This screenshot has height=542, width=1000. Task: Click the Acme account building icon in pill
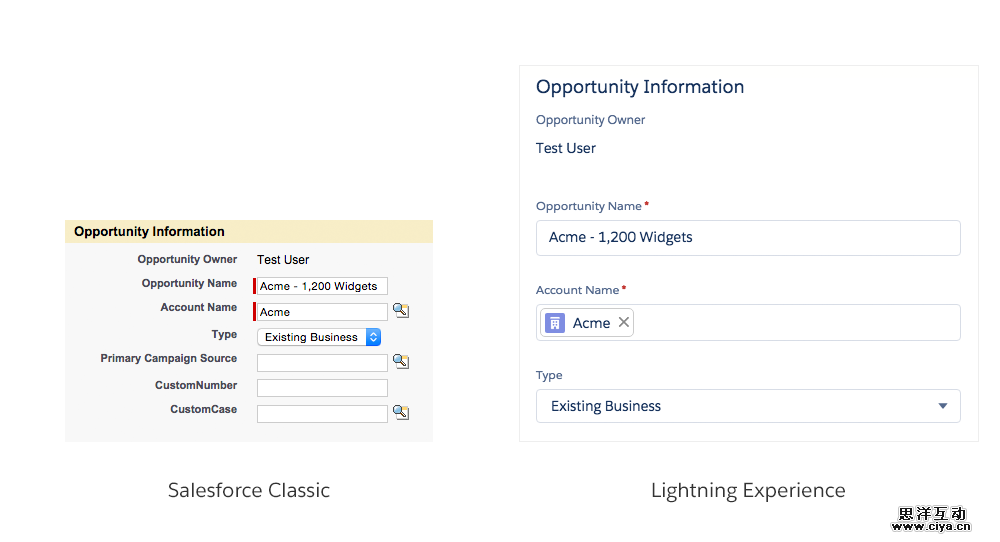(555, 323)
